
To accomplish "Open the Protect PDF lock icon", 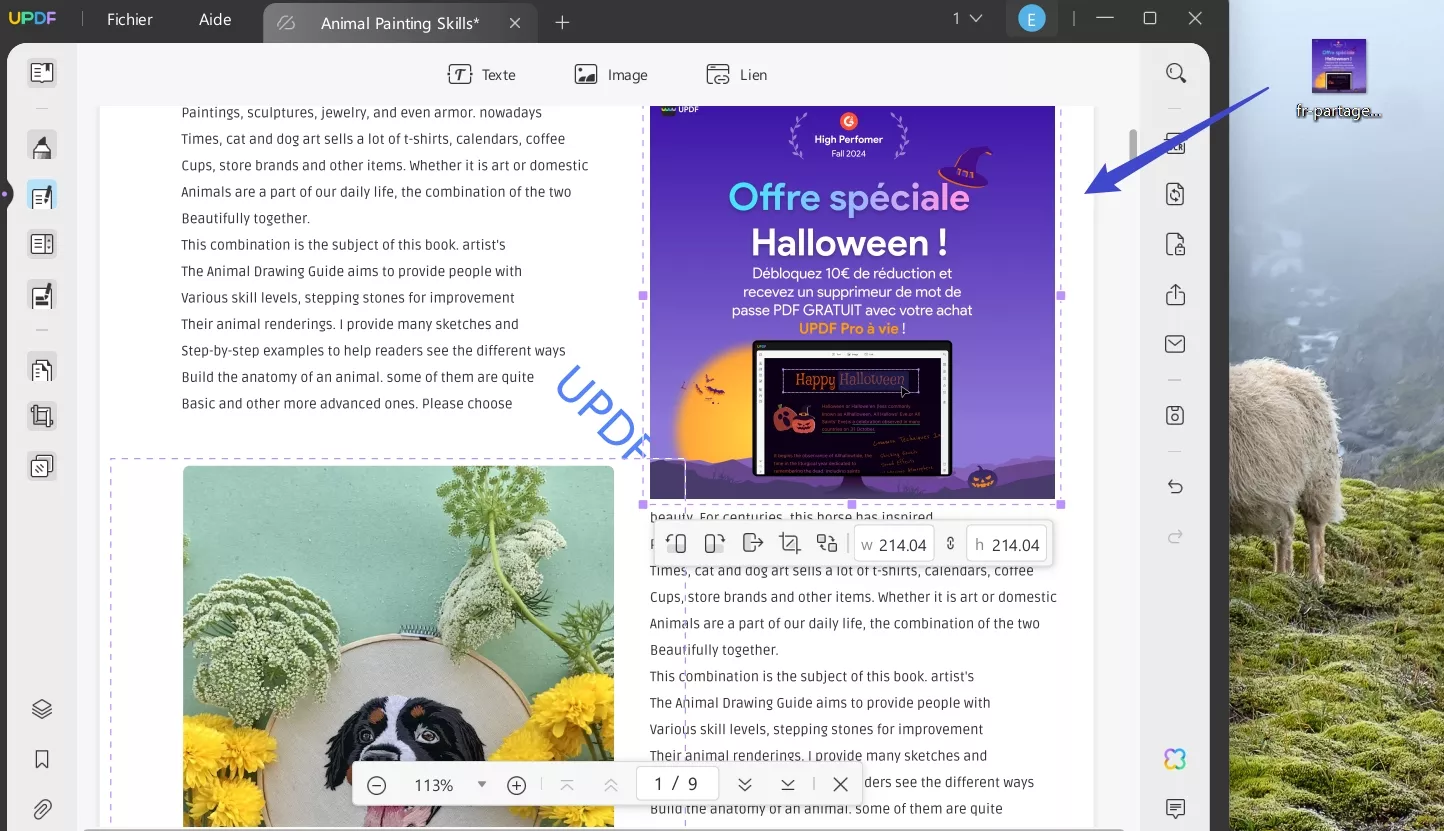I will pyautogui.click(x=1175, y=244).
